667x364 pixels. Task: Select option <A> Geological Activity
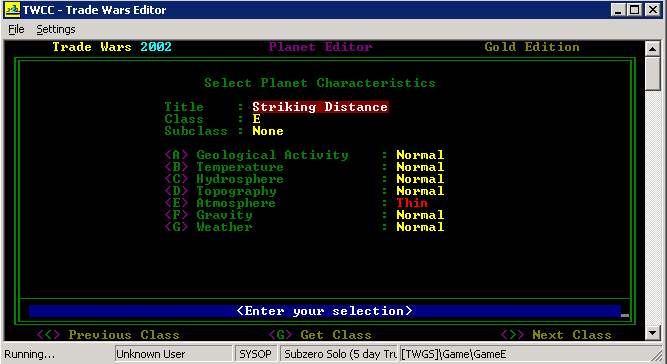[257, 155]
